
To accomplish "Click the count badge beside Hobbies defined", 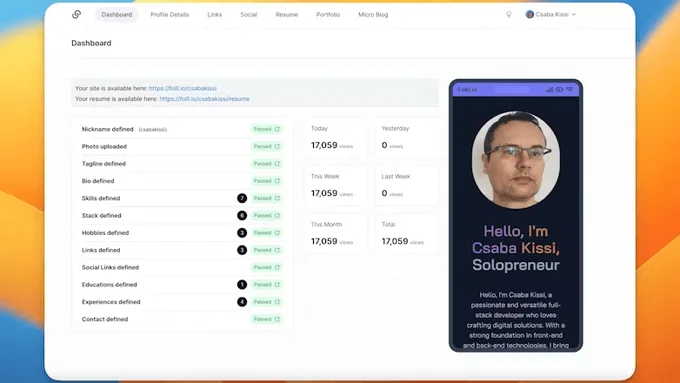I will tap(242, 233).
